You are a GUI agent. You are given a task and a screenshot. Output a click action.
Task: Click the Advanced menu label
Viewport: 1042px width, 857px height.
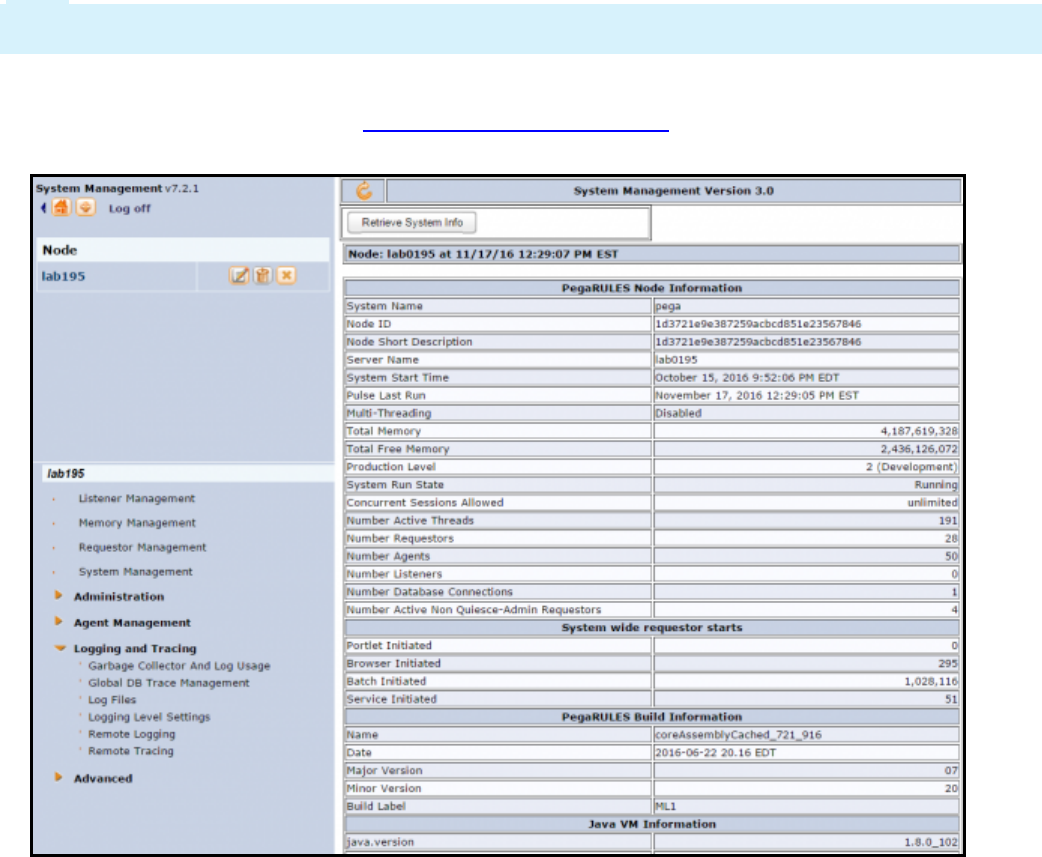tap(103, 778)
